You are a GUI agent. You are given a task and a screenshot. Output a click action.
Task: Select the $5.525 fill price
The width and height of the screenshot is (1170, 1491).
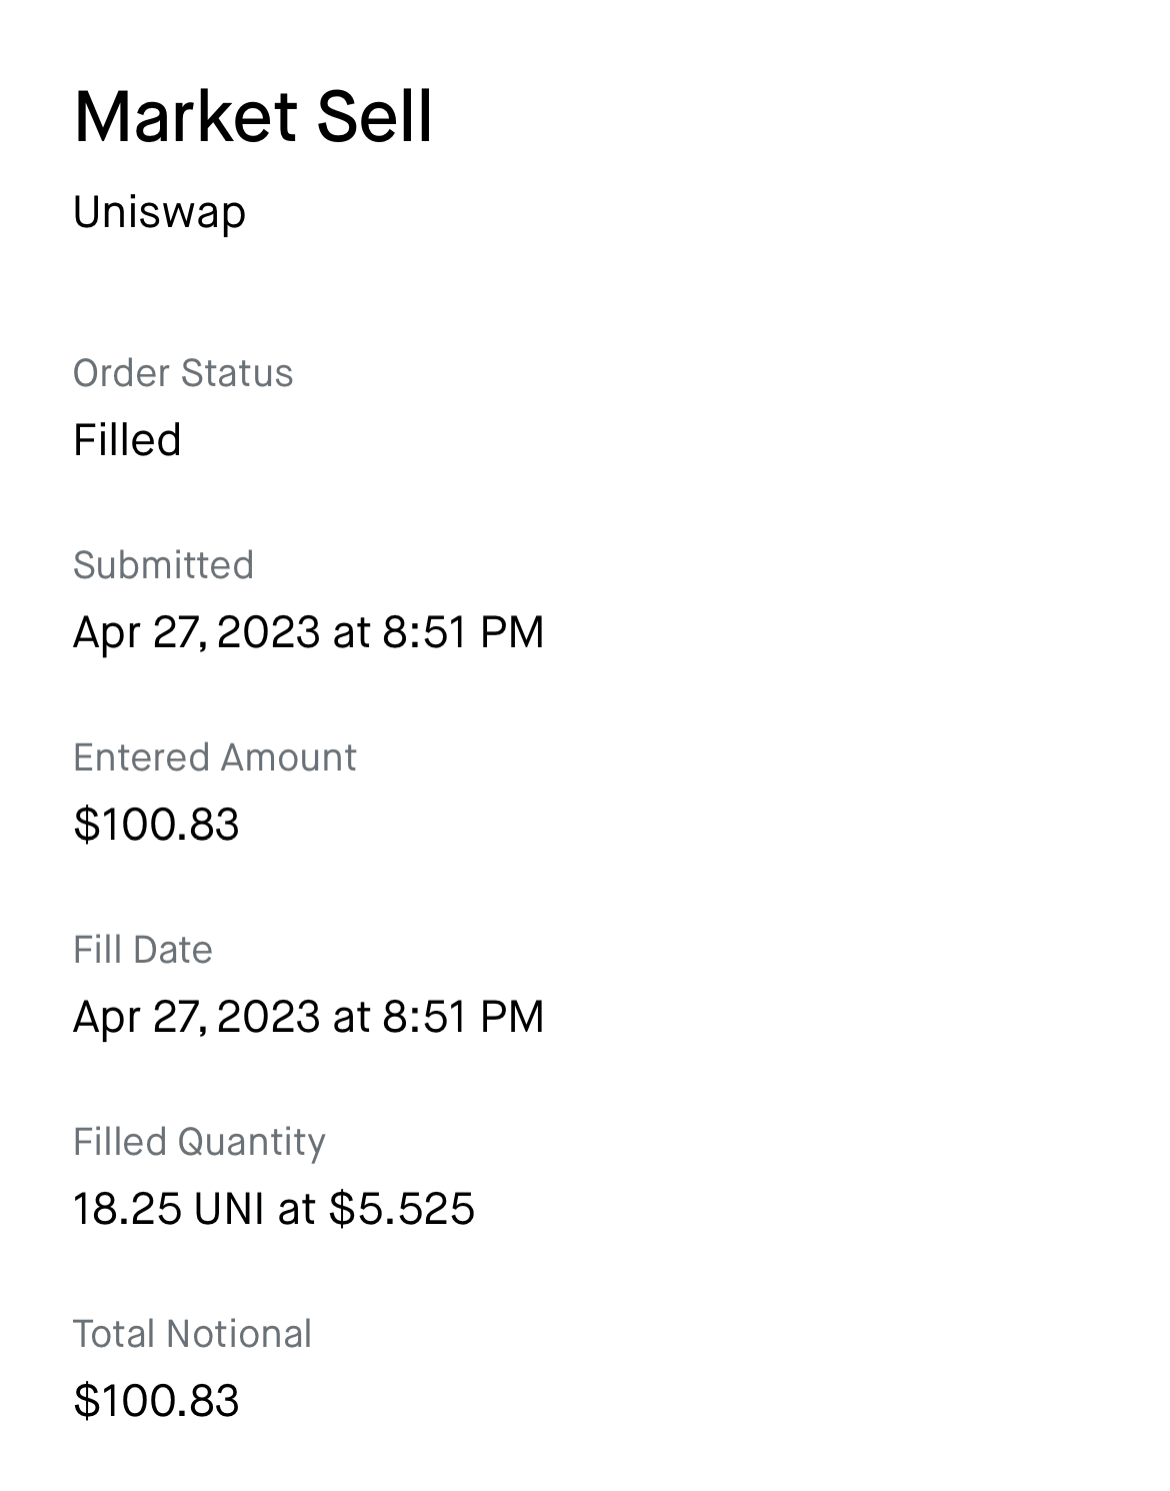tap(402, 1208)
